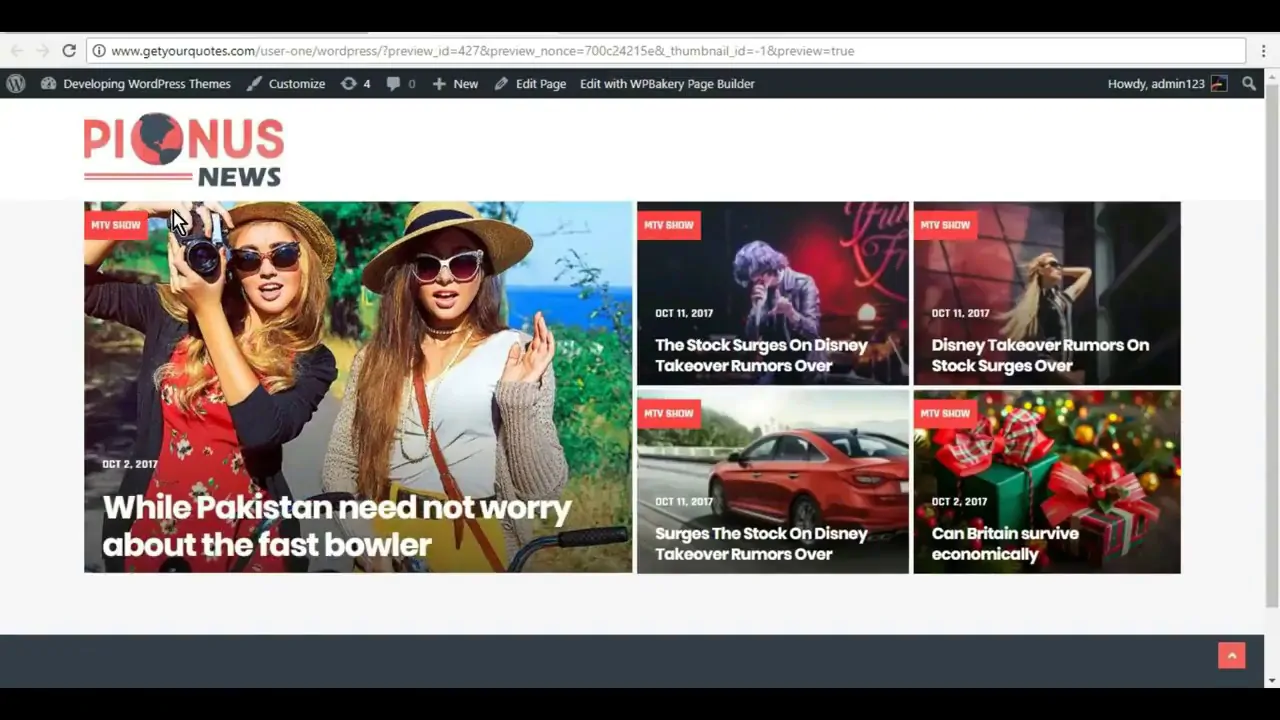The height and width of the screenshot is (720, 1280).
Task: Click the comments count 0
Action: [x=411, y=84]
